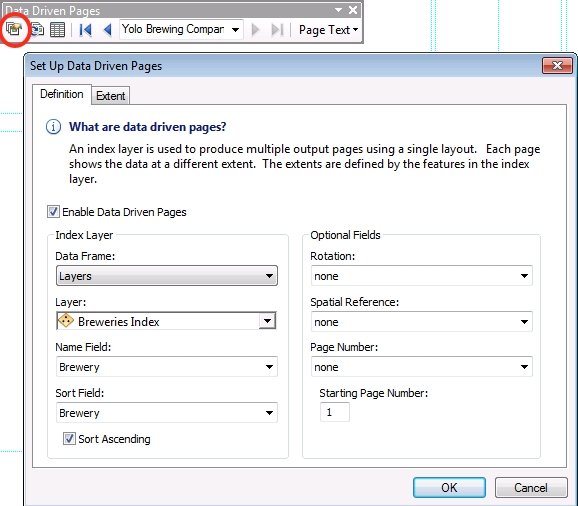This screenshot has width=578, height=506.
Task: Open the Rotation field dropdown
Action: (422, 276)
